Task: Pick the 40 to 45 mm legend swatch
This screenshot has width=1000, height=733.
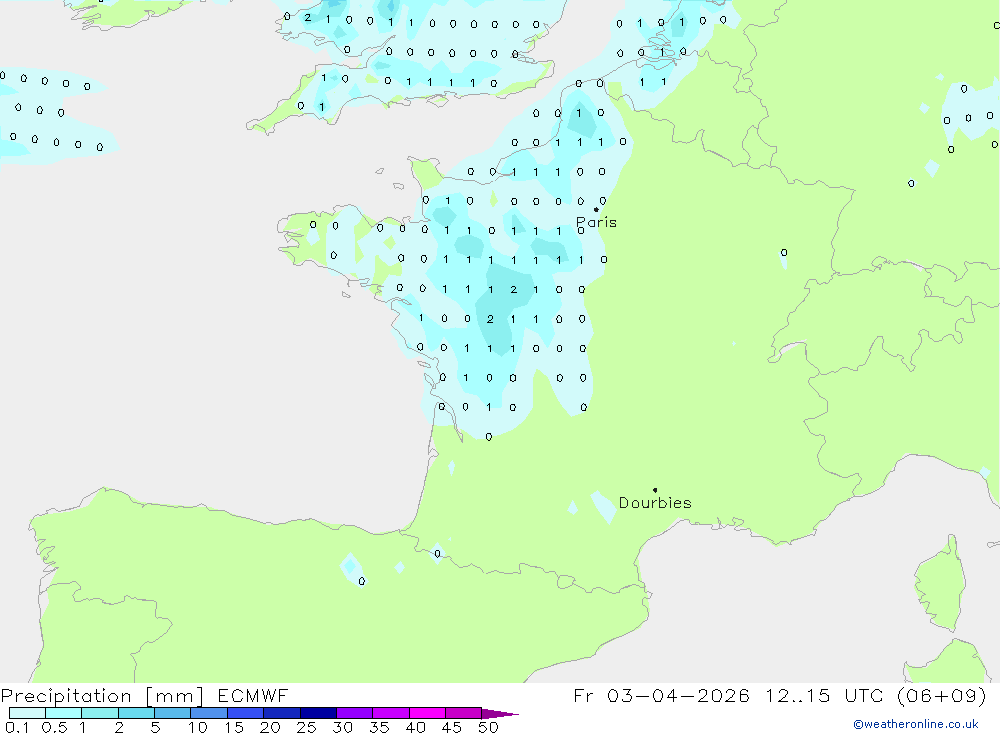Action: (x=427, y=713)
